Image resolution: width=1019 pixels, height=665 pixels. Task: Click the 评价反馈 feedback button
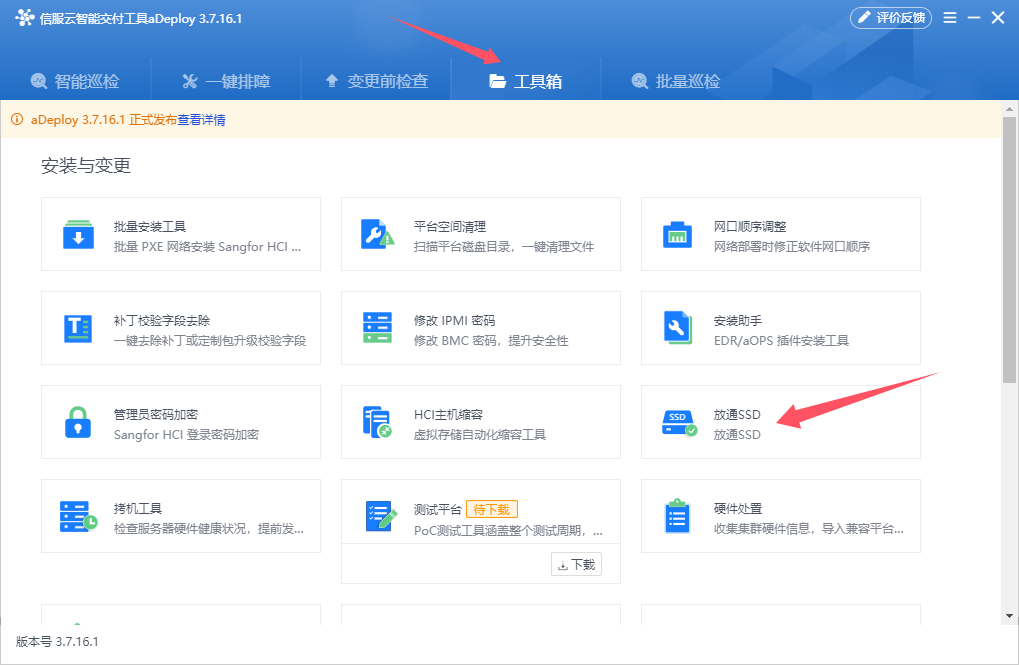point(891,18)
